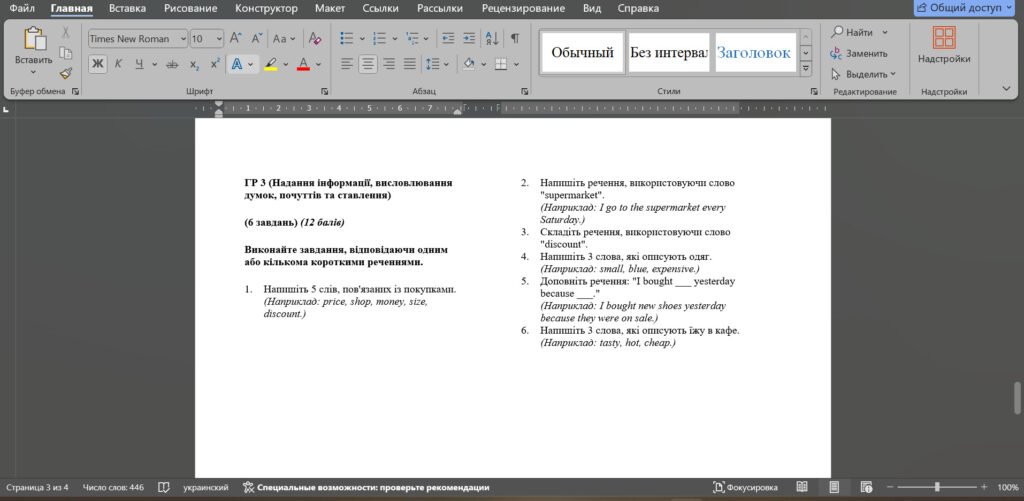Image resolution: width=1024 pixels, height=501 pixels.
Task: Apply the Без интервала style
Action: pos(669,53)
